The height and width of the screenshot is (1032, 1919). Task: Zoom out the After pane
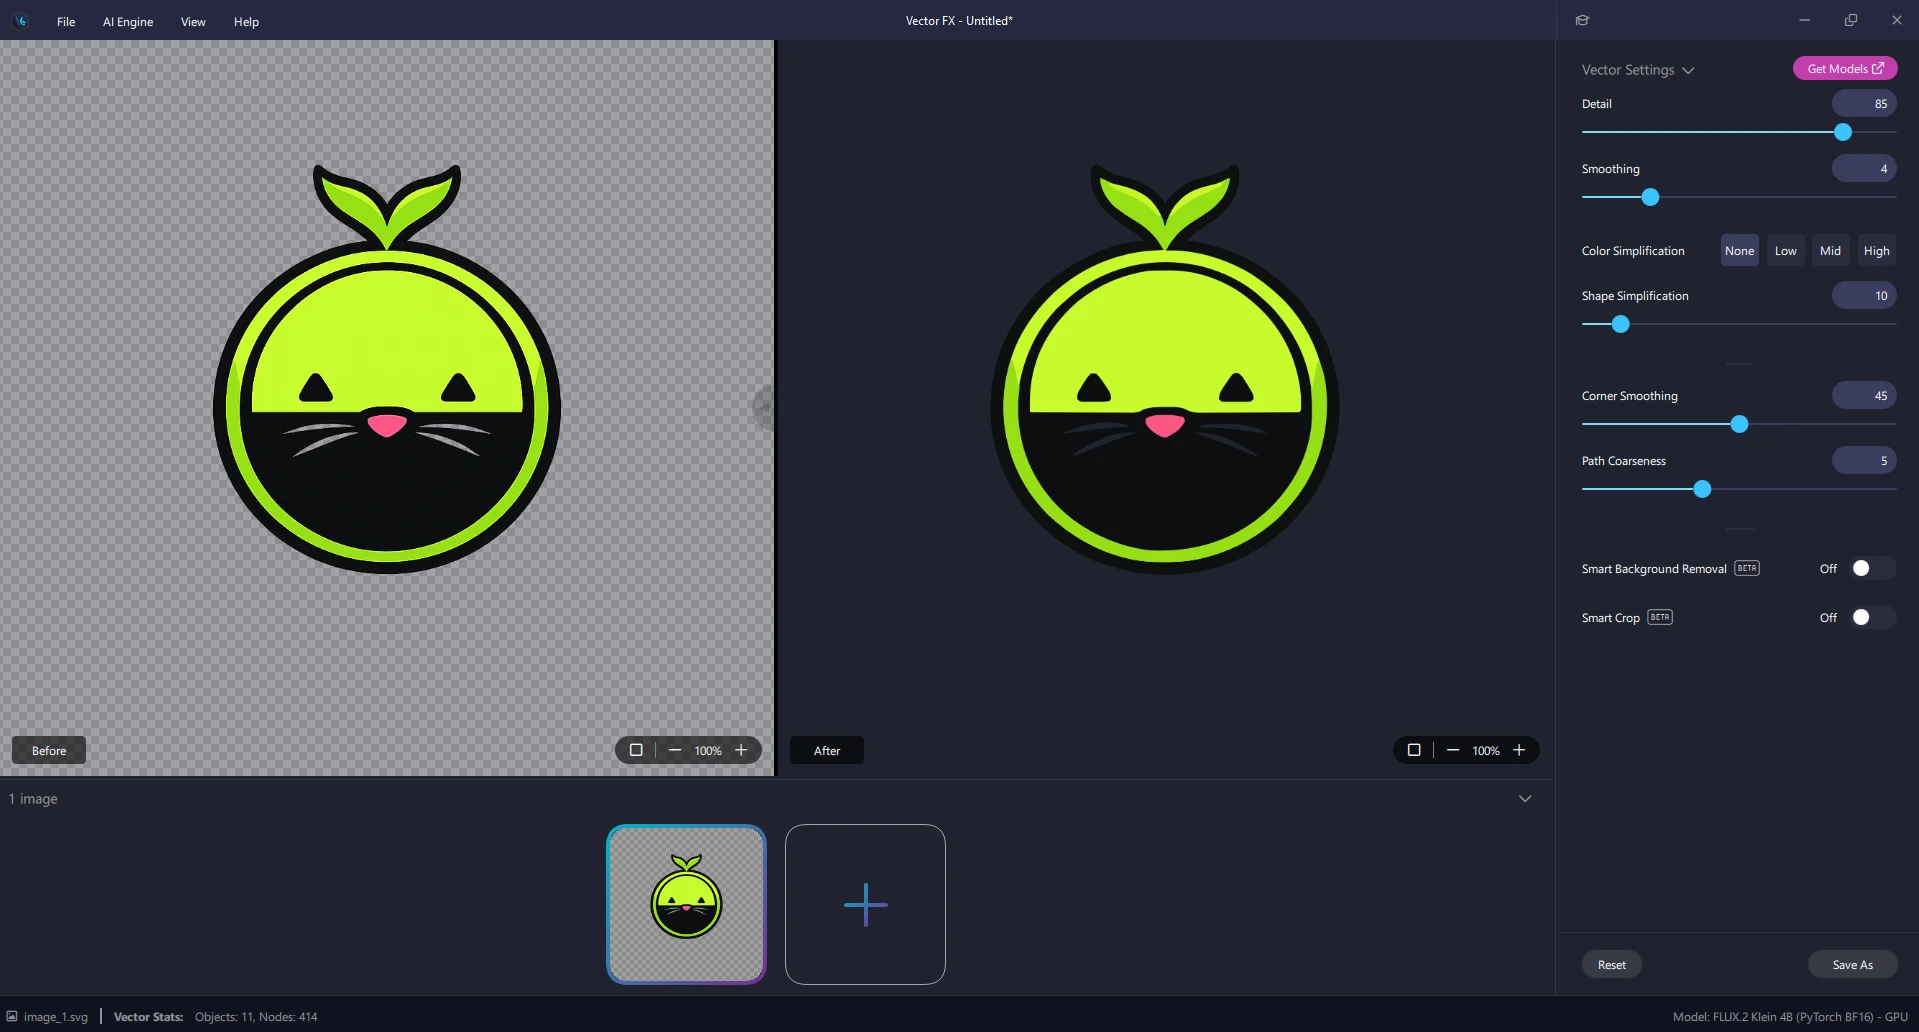tap(1453, 750)
